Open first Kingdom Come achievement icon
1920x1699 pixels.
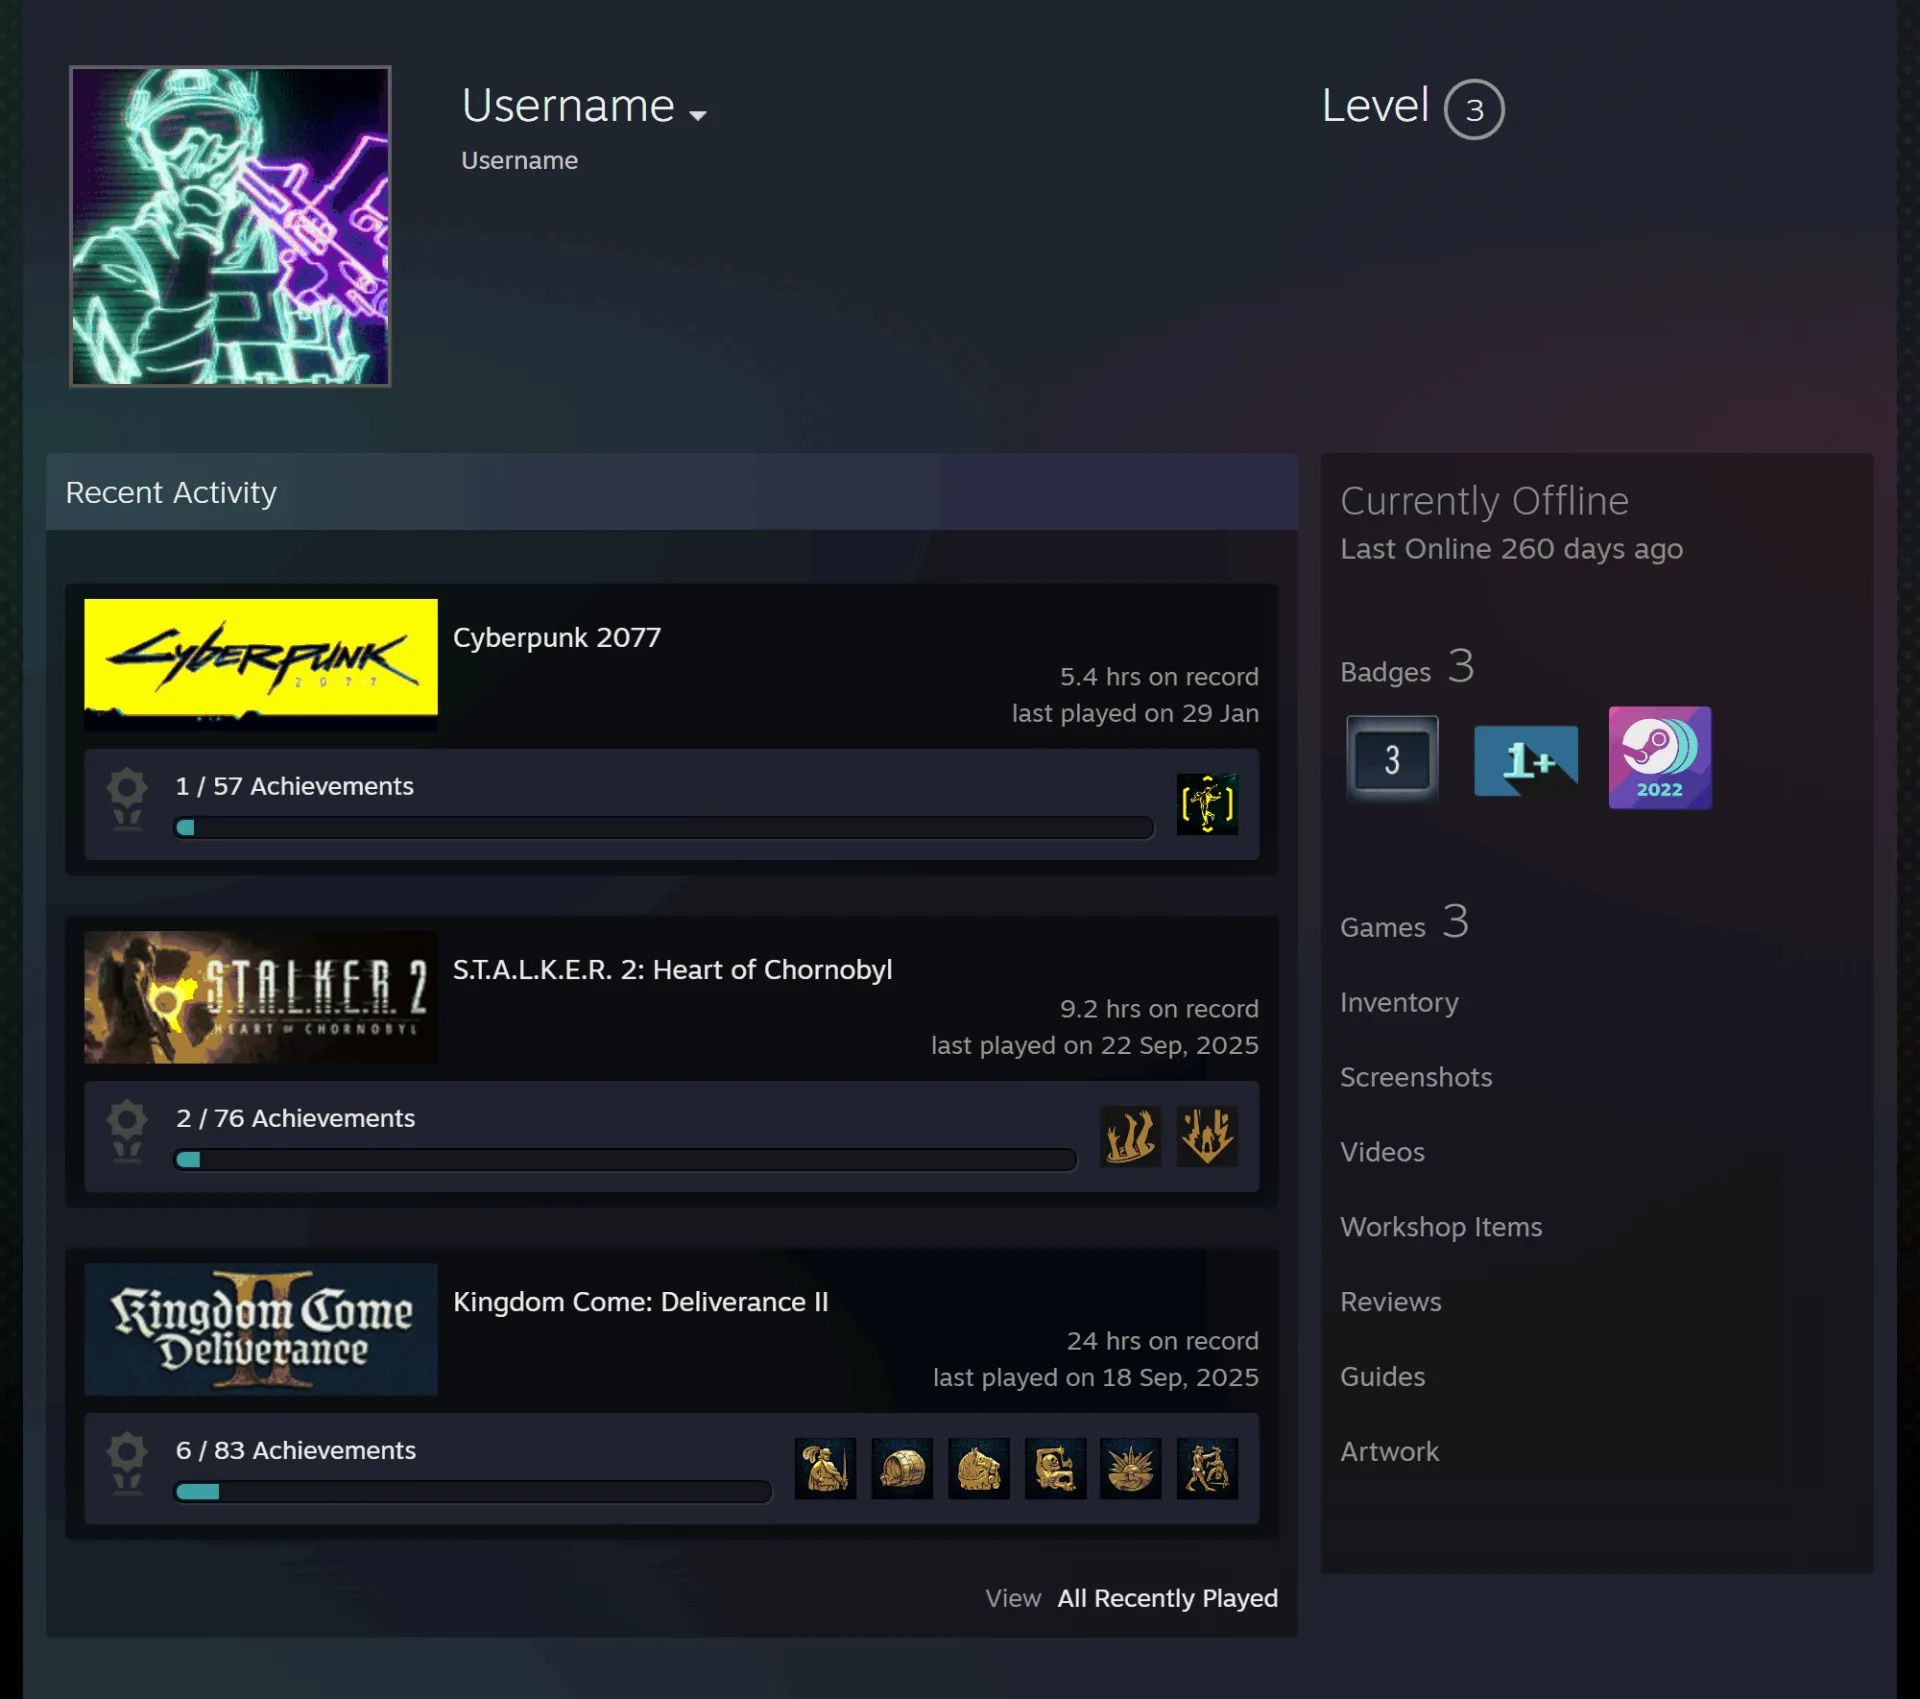click(x=825, y=1468)
